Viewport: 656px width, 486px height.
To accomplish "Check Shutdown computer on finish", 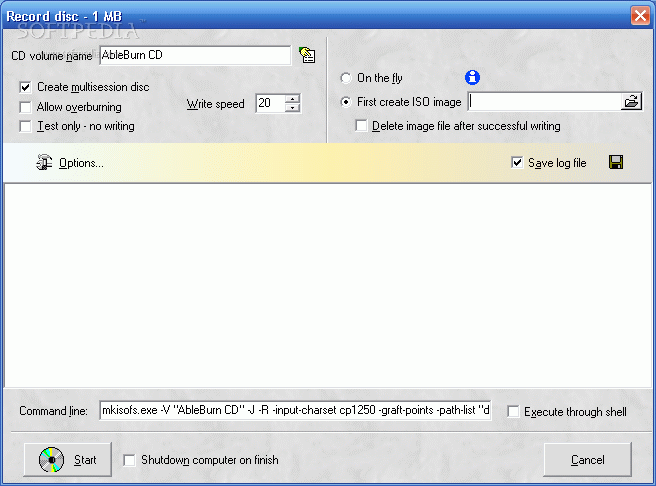I will (x=129, y=460).
